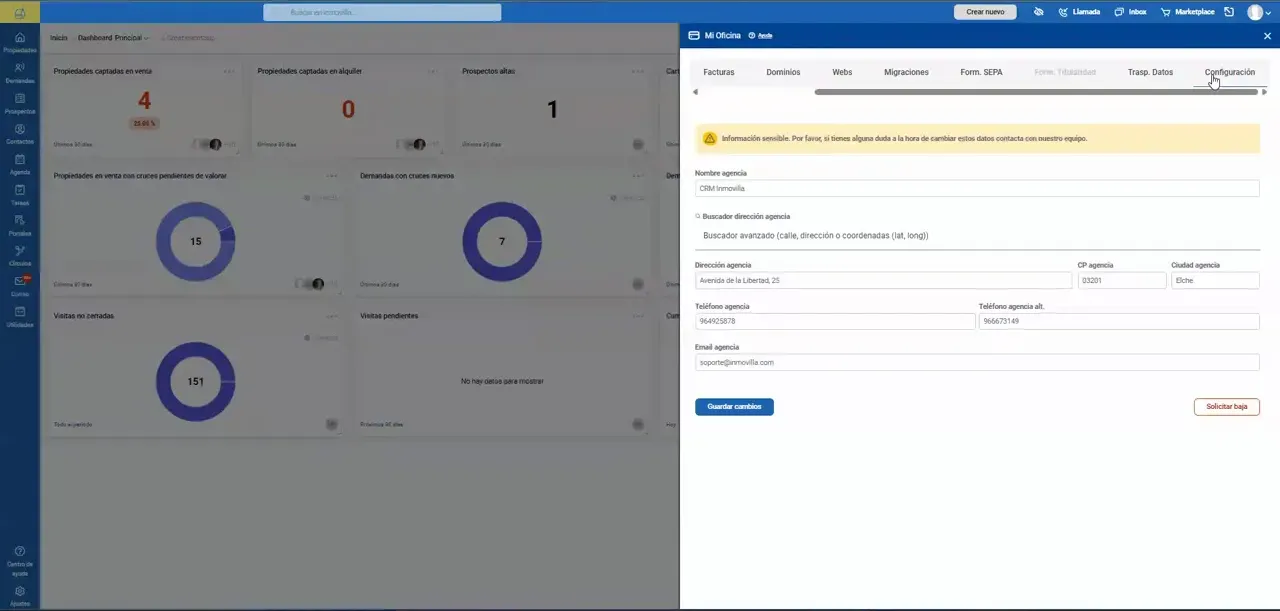Click the horizontal tab scrollbar
Viewport: 1280px width, 611px height.
(x=1035, y=92)
